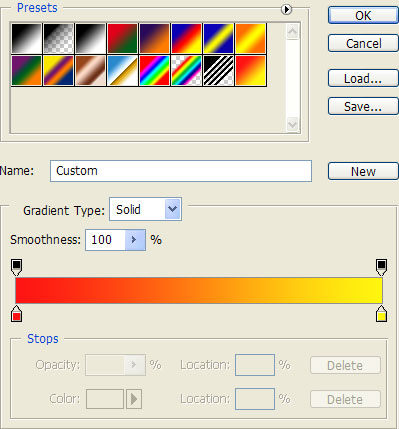This screenshot has height=429, width=399.
Task: Select the copper gradient preset
Action: pyautogui.click(x=90, y=70)
